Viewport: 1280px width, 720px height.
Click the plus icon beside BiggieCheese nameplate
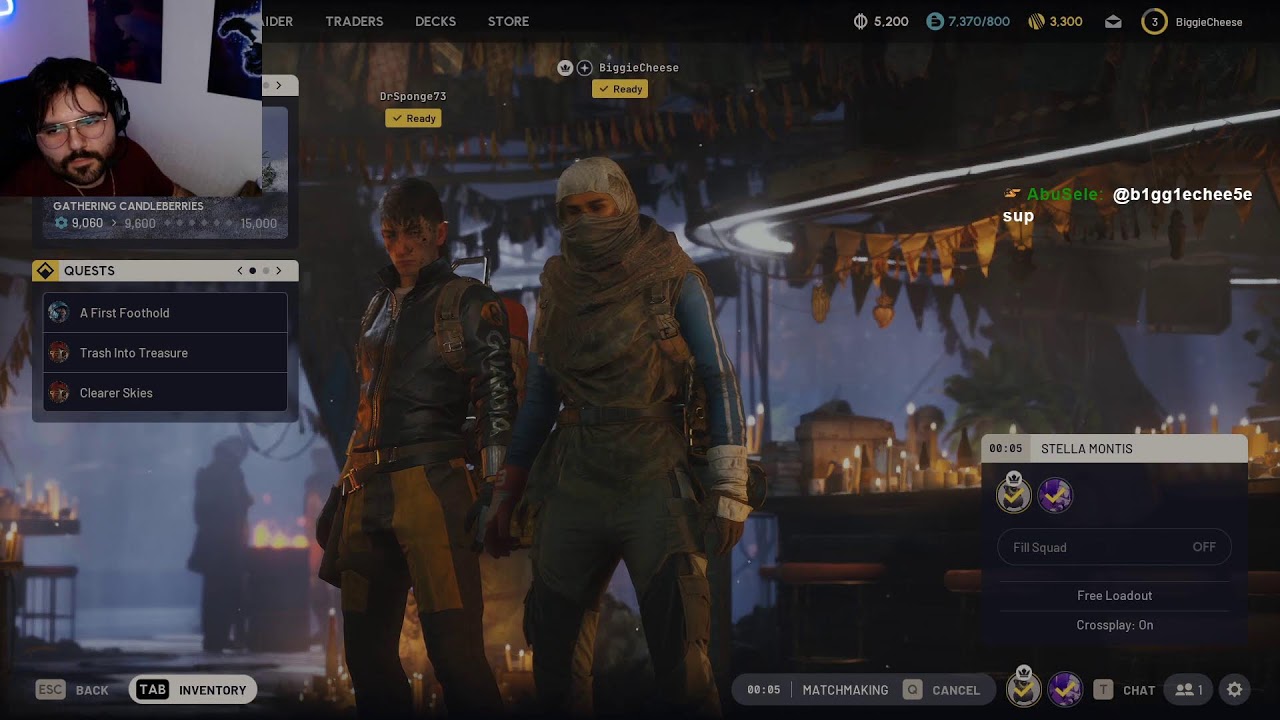(585, 67)
